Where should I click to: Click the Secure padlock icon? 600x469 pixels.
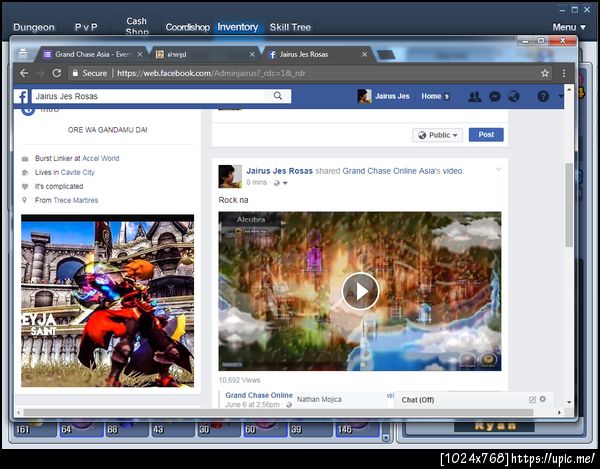[75, 73]
